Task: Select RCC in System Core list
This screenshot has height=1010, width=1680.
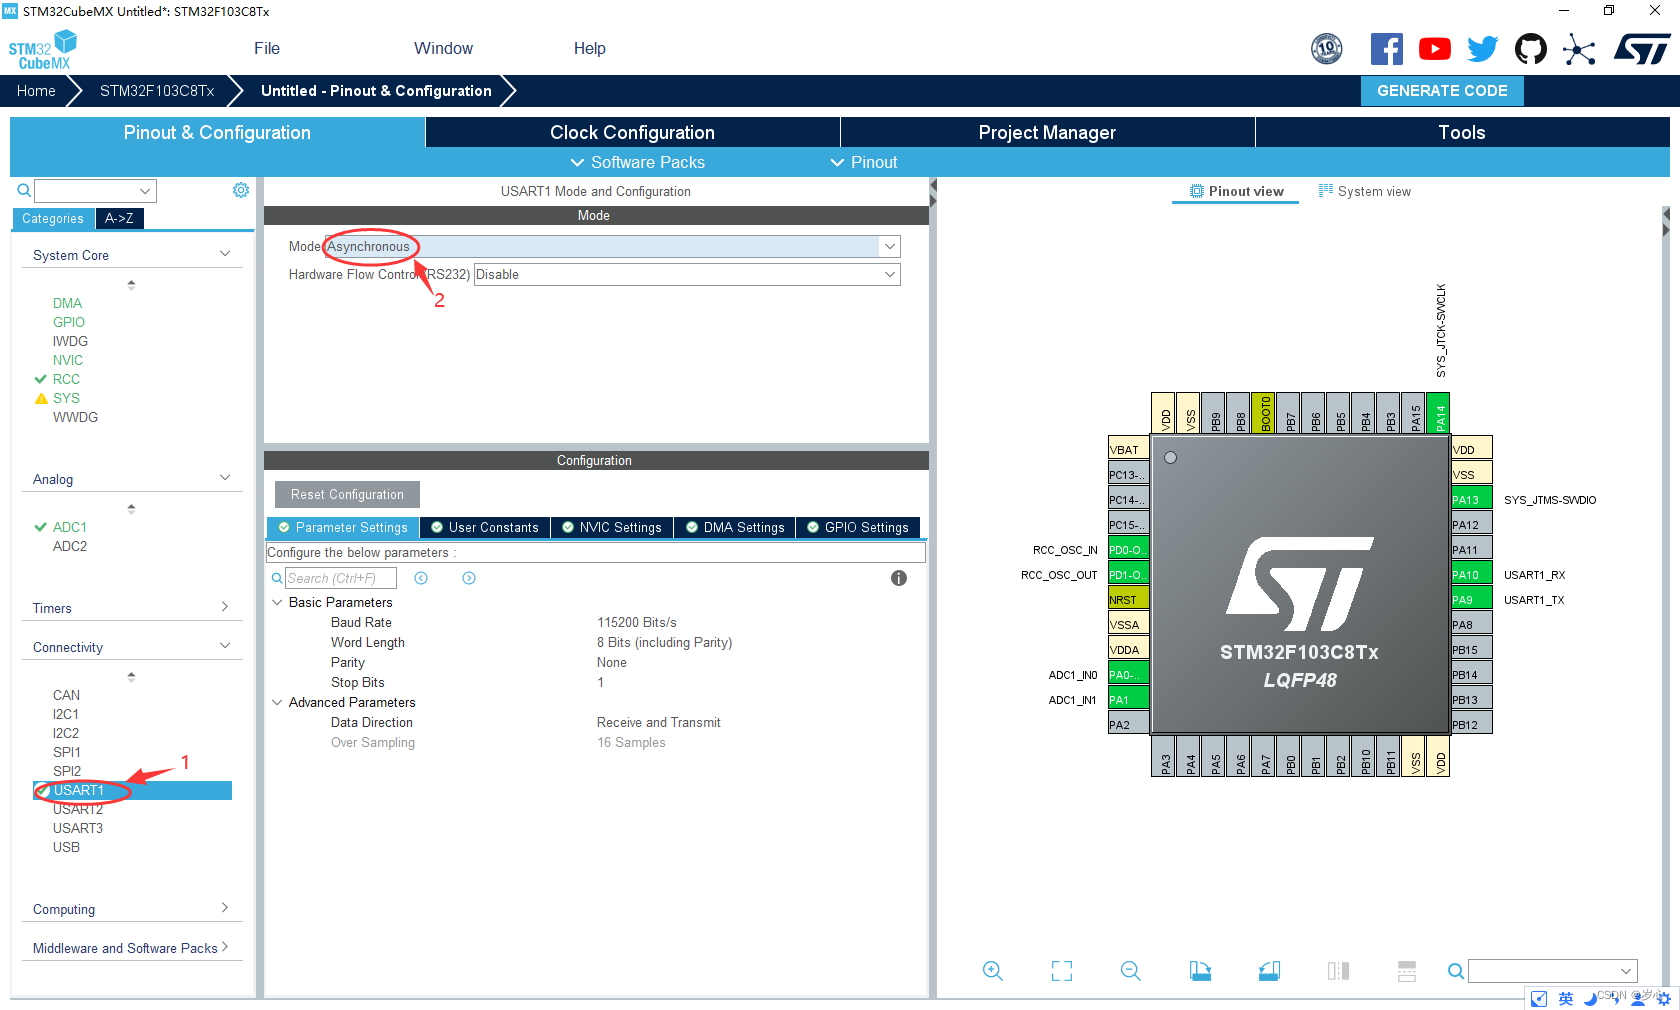Action: pyautogui.click(x=66, y=379)
